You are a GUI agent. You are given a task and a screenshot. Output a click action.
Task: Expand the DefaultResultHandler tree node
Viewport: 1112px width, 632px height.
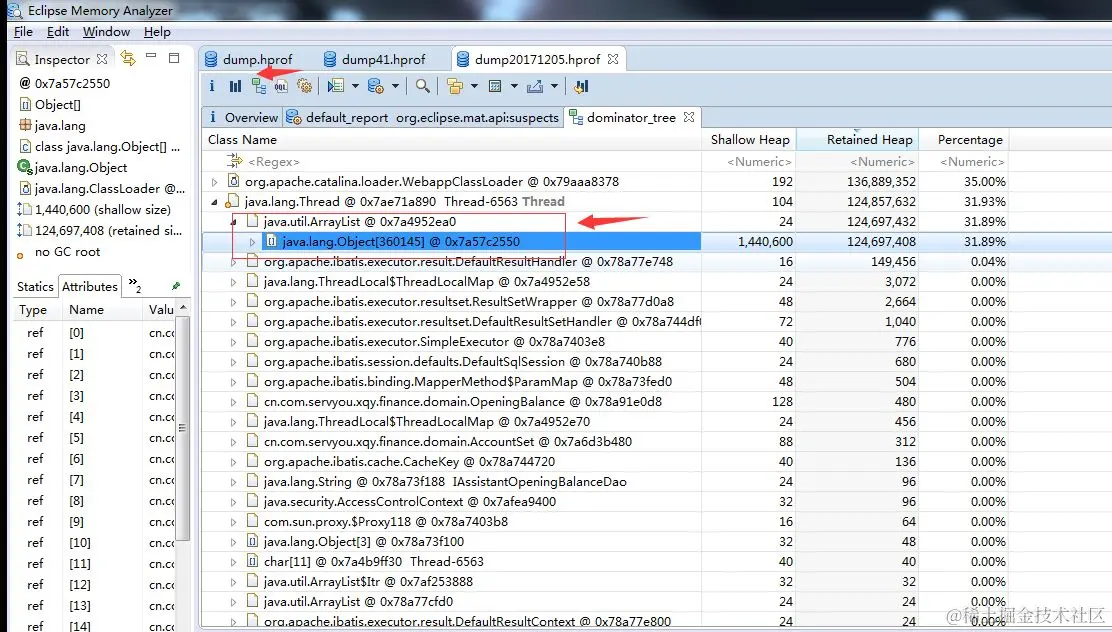[x=233, y=262]
